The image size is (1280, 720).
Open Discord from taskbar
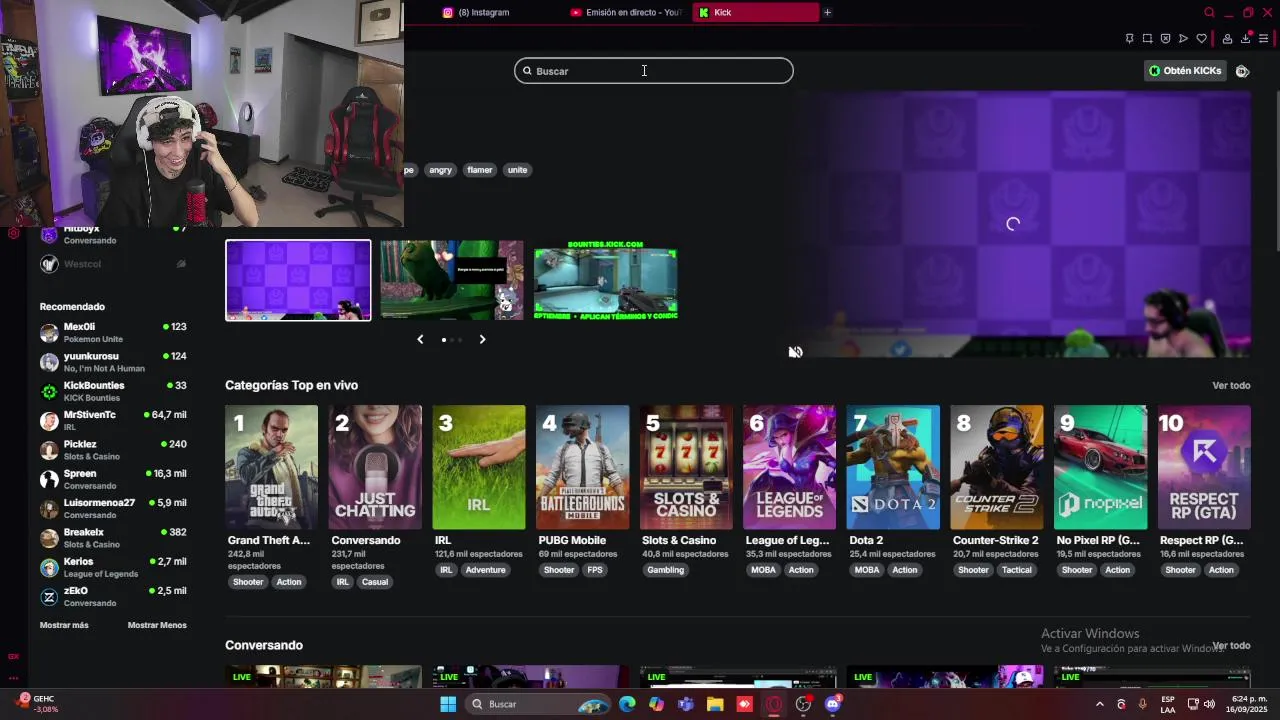(833, 704)
